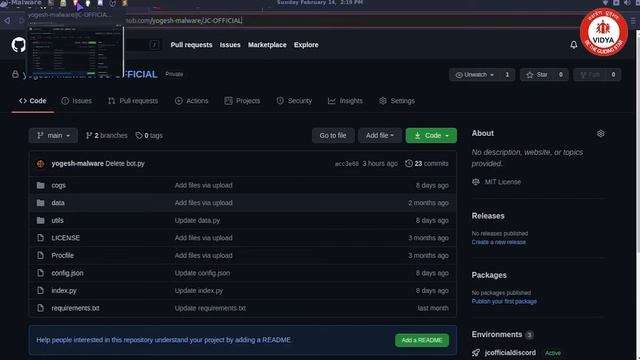Star this repository
This screenshot has height=360, width=640.
(x=537, y=75)
